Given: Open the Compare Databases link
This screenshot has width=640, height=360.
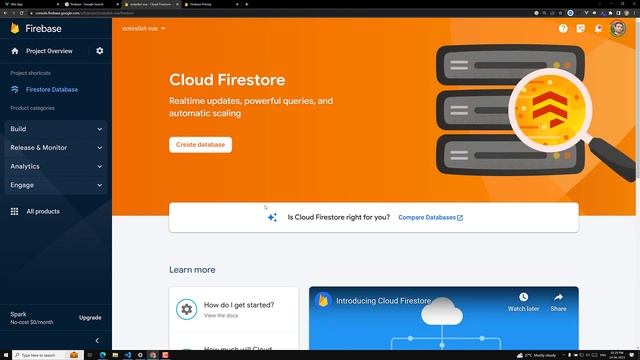Looking at the screenshot, I should pos(431,218).
